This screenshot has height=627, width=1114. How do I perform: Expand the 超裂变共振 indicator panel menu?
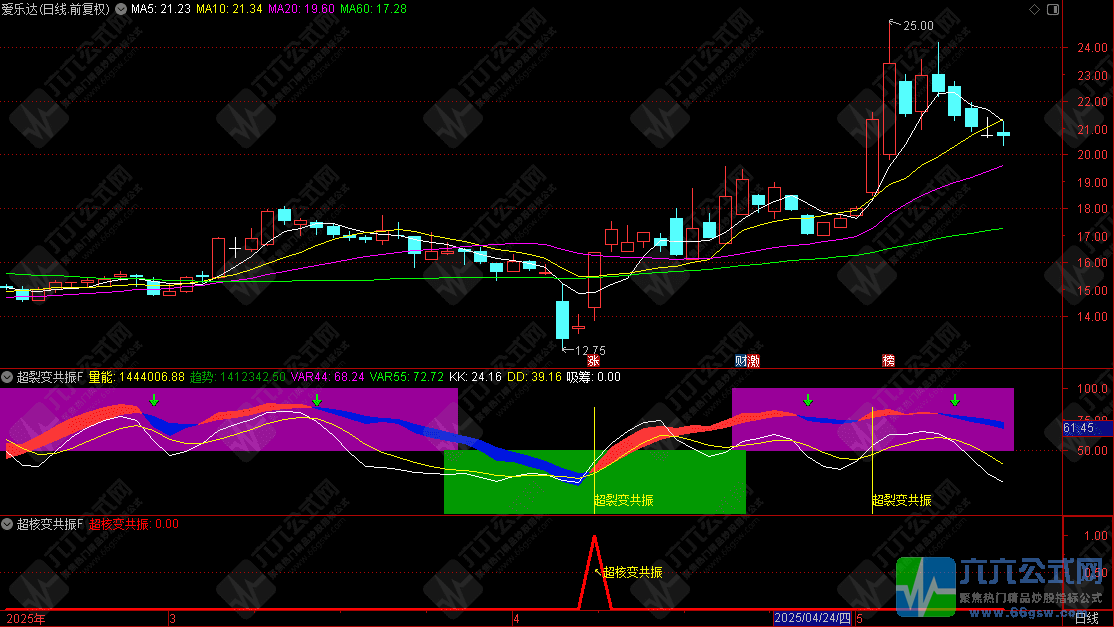tap(8, 377)
